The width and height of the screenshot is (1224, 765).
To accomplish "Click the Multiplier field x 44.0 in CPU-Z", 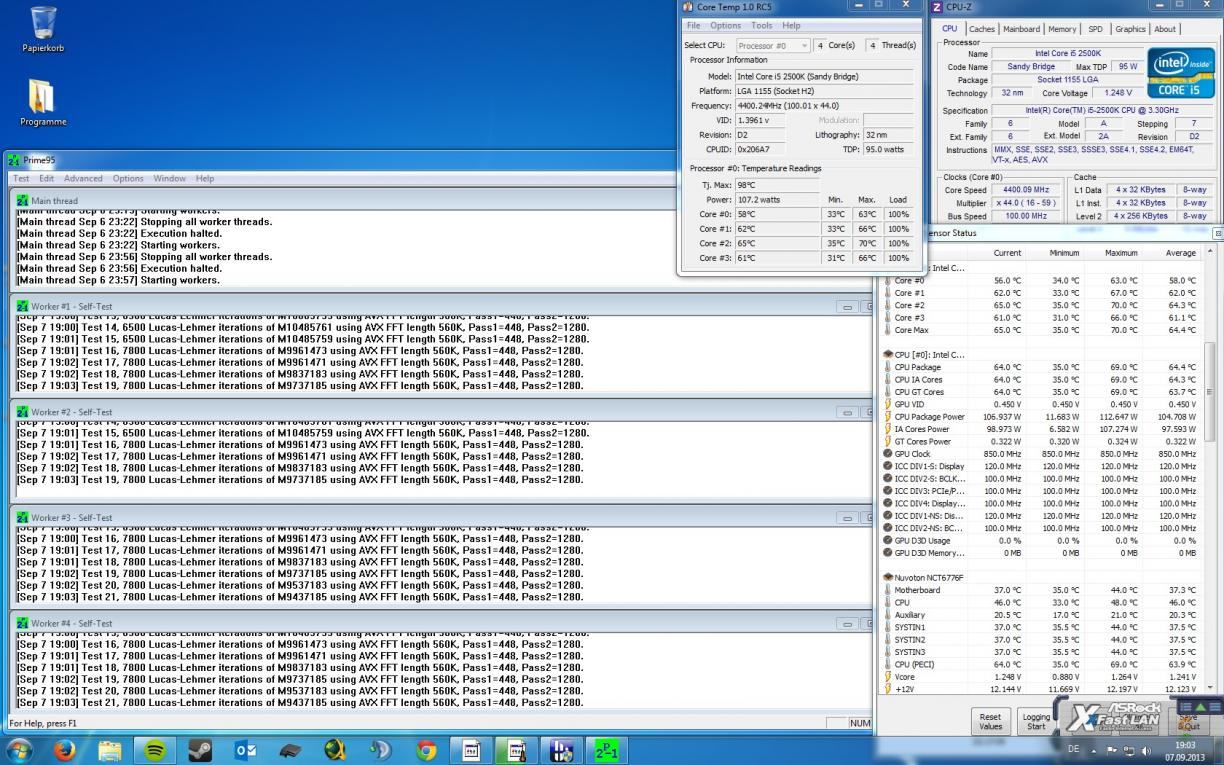I will click(x=1025, y=203).
